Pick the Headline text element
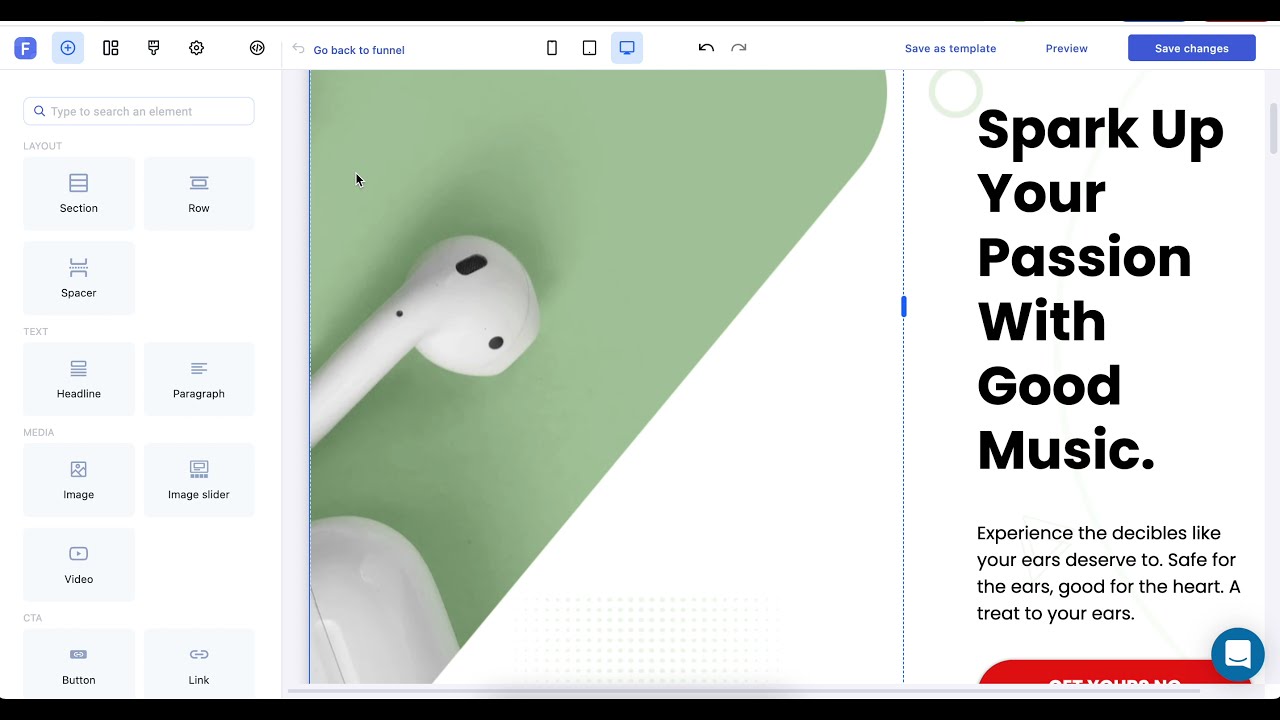Image resolution: width=1280 pixels, height=720 pixels. tap(79, 379)
